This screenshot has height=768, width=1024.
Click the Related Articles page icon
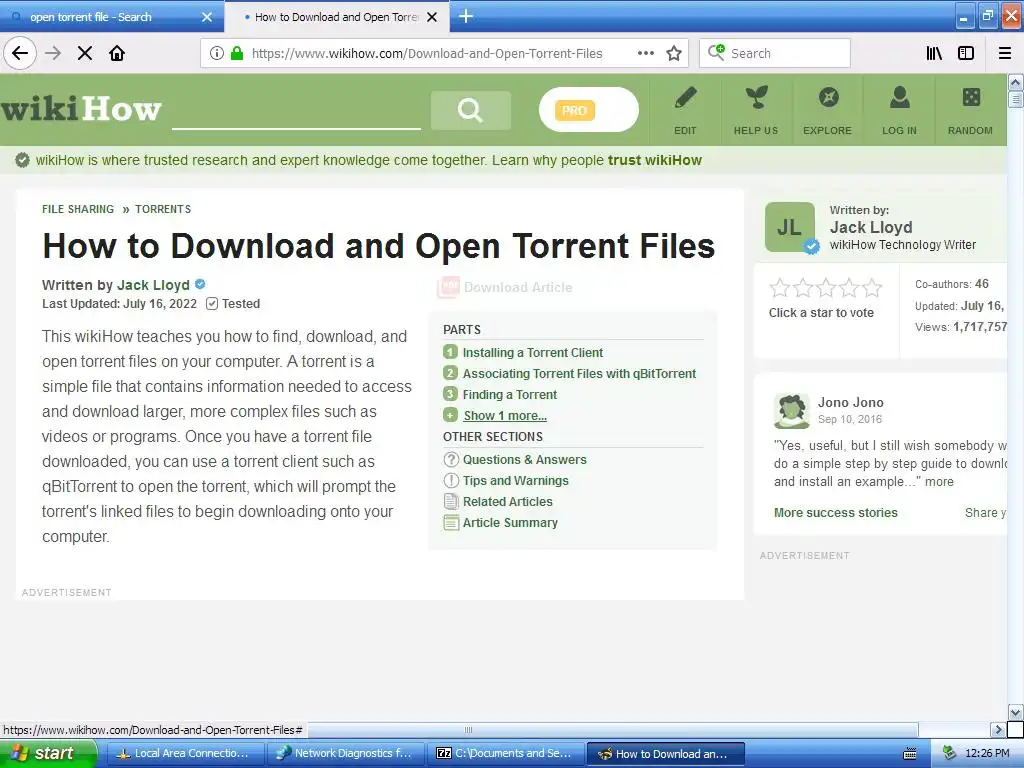click(x=451, y=502)
